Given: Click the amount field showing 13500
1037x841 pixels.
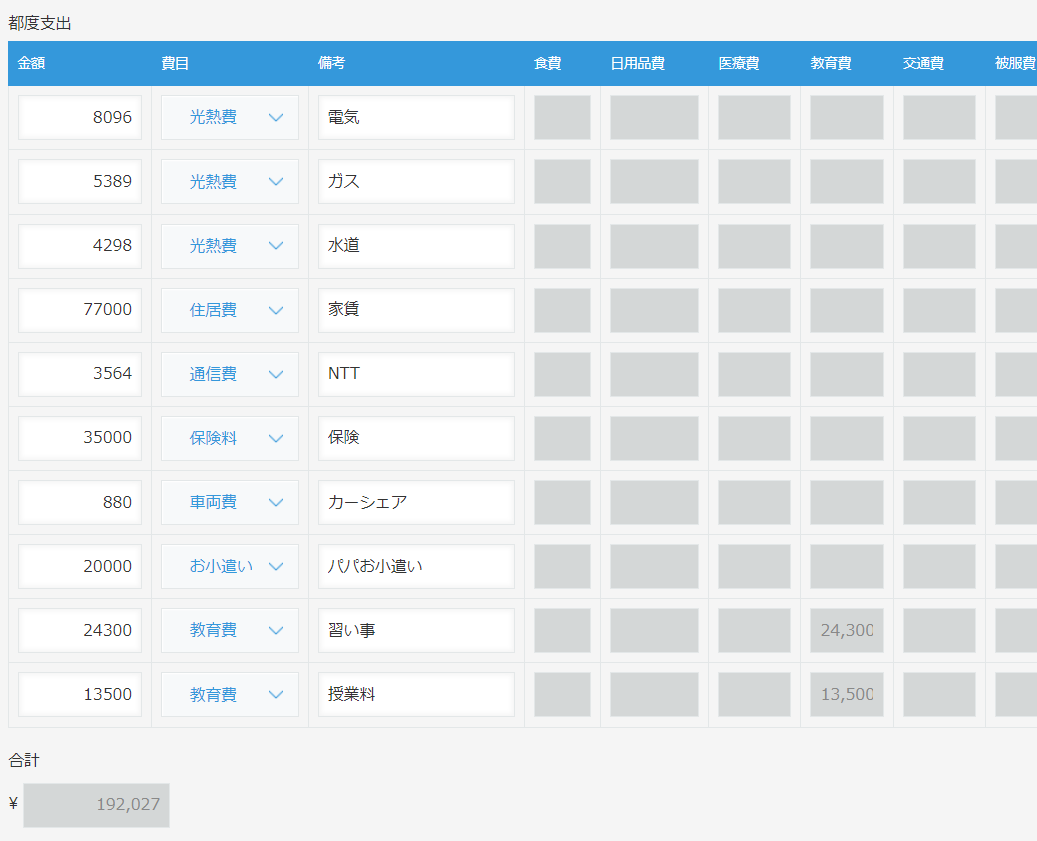Looking at the screenshot, I should (80, 694).
